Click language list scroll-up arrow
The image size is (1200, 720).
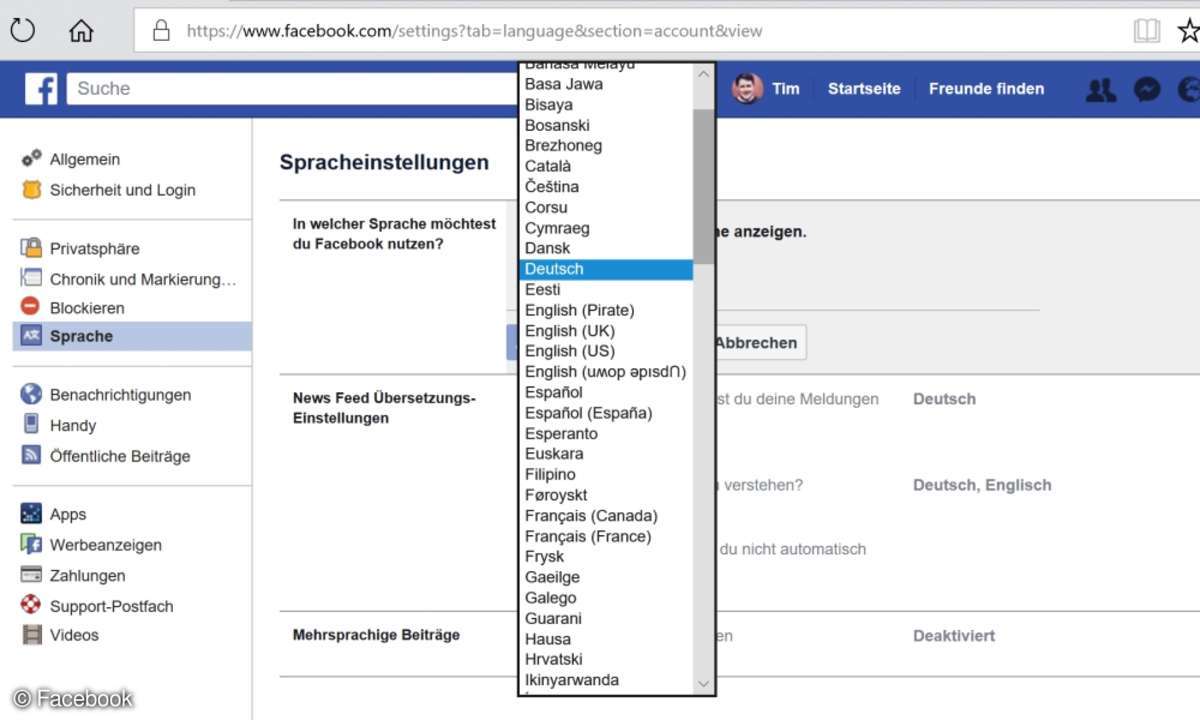pos(704,74)
